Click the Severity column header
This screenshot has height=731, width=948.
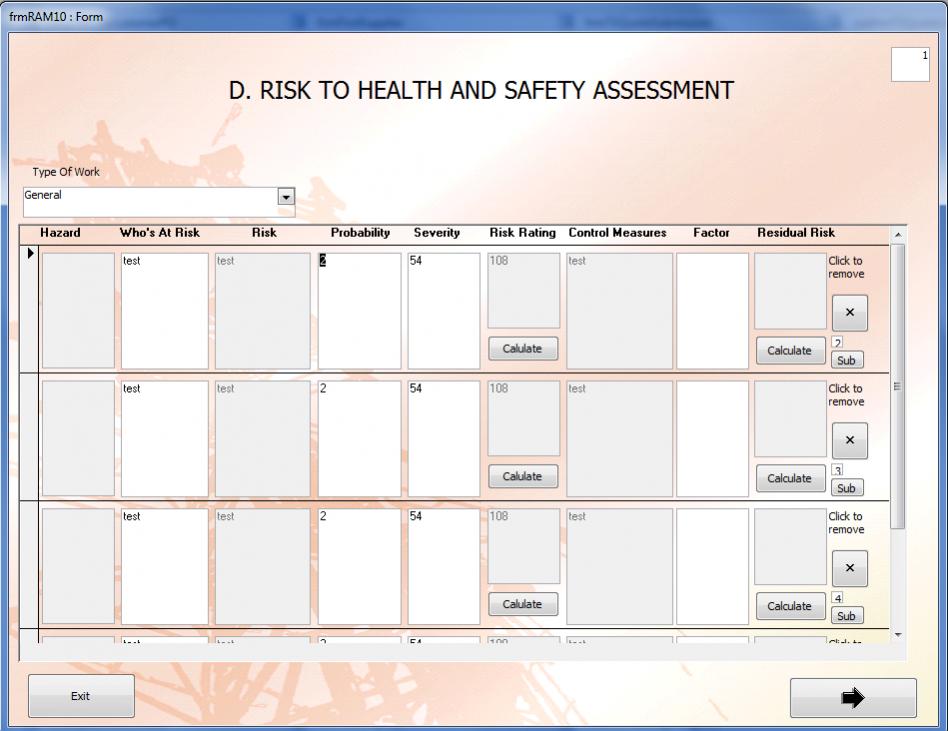(x=437, y=233)
